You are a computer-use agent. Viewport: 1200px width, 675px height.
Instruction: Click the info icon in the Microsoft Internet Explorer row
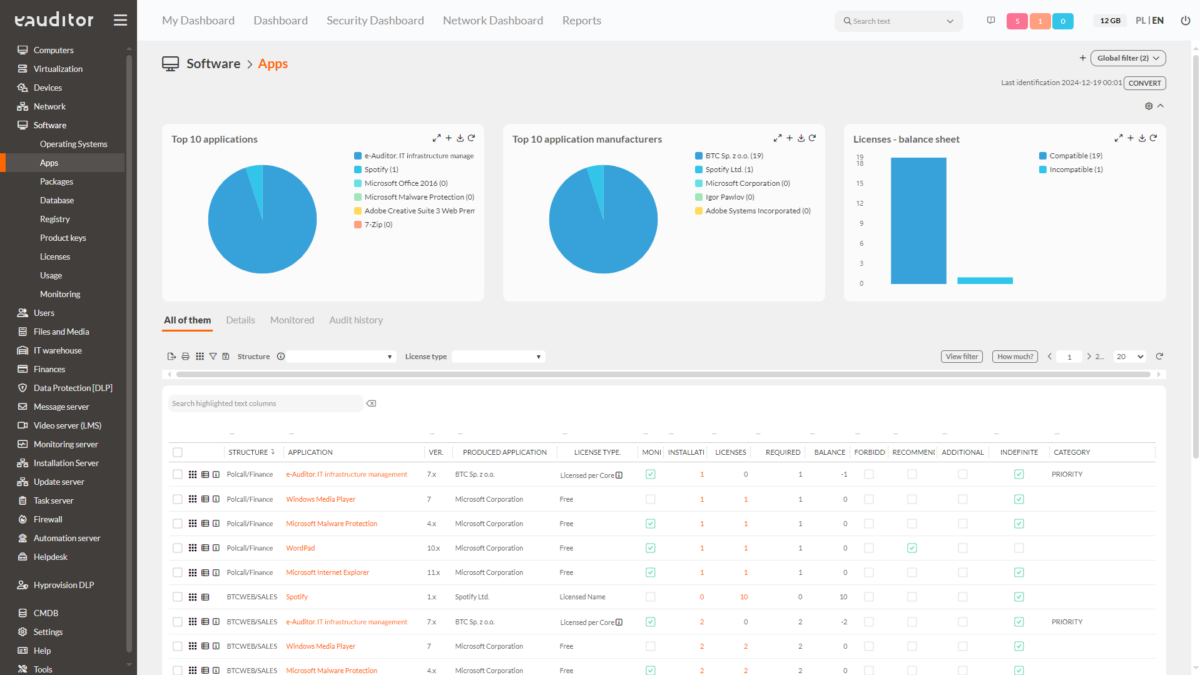(215, 573)
